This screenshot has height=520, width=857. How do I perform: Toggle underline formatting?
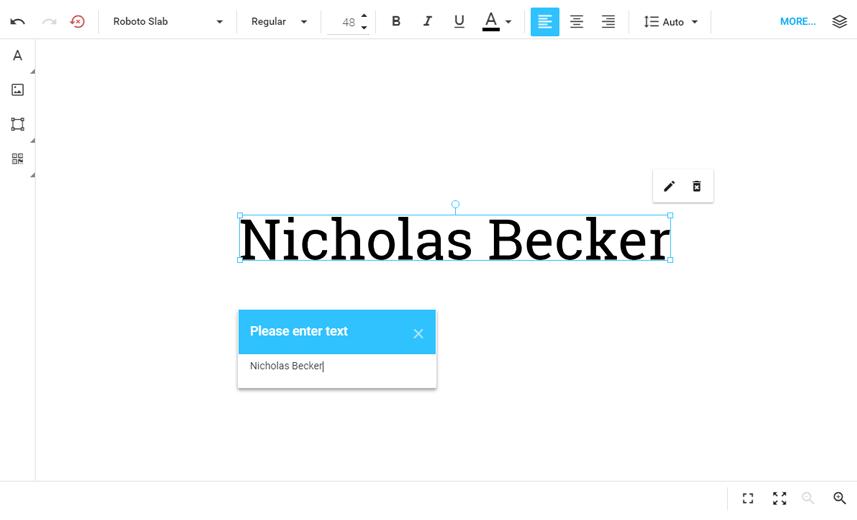(x=459, y=22)
